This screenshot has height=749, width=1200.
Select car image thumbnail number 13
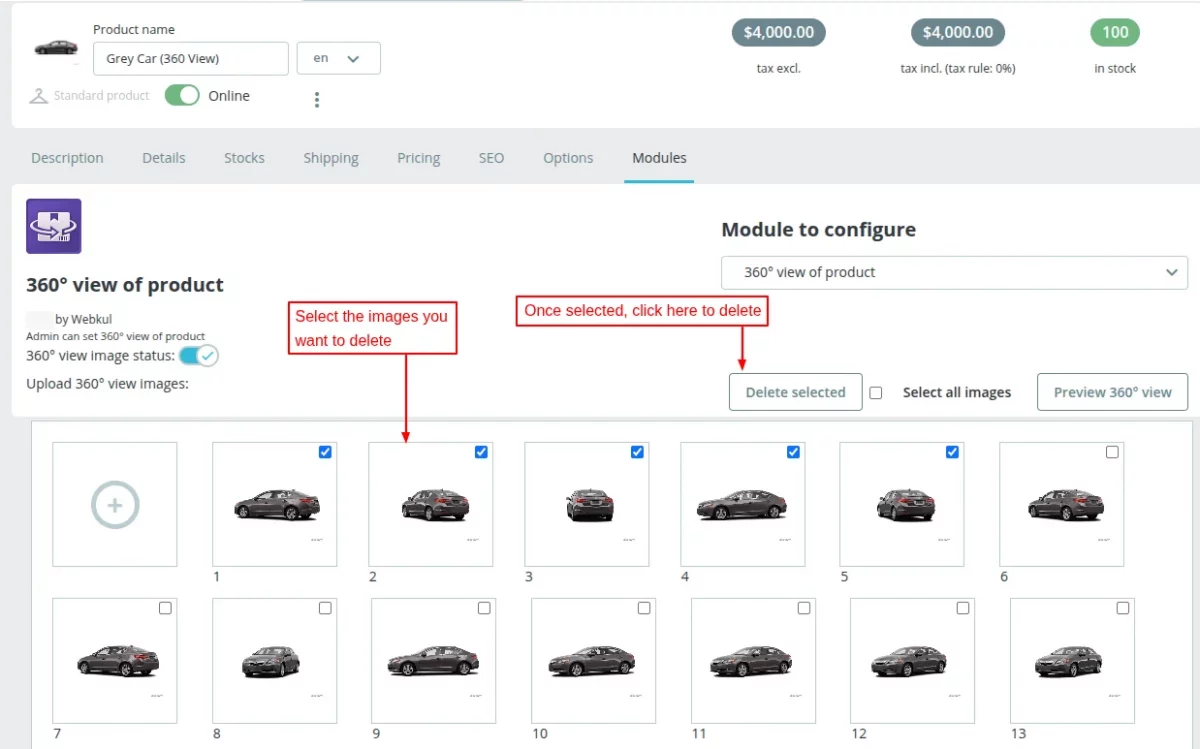coord(1071,660)
